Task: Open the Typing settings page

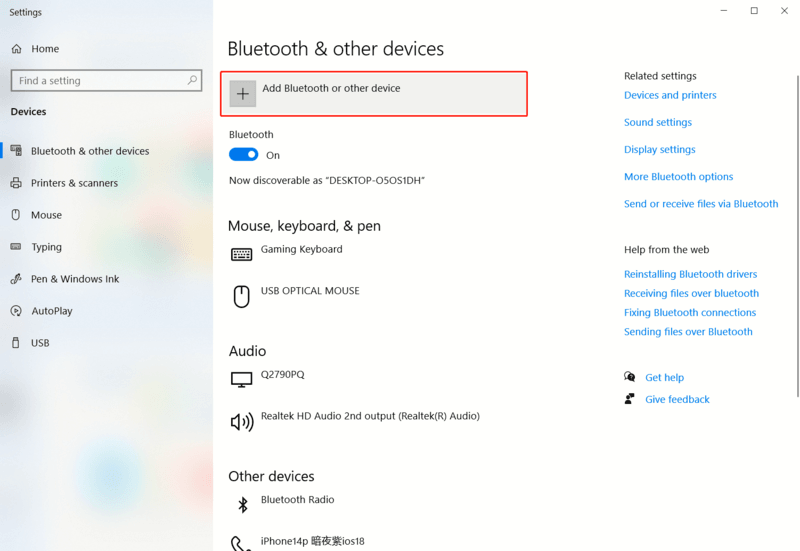Action: (46, 247)
